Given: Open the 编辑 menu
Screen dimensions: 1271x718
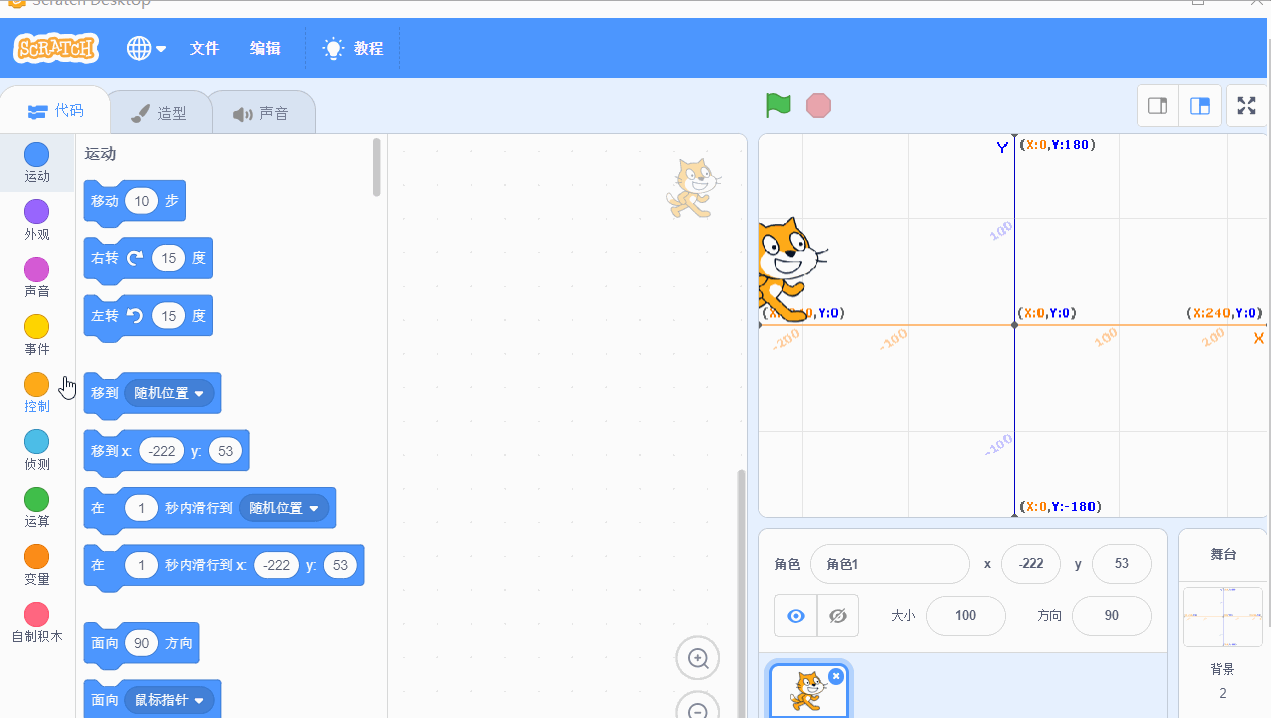Looking at the screenshot, I should click(x=265, y=48).
